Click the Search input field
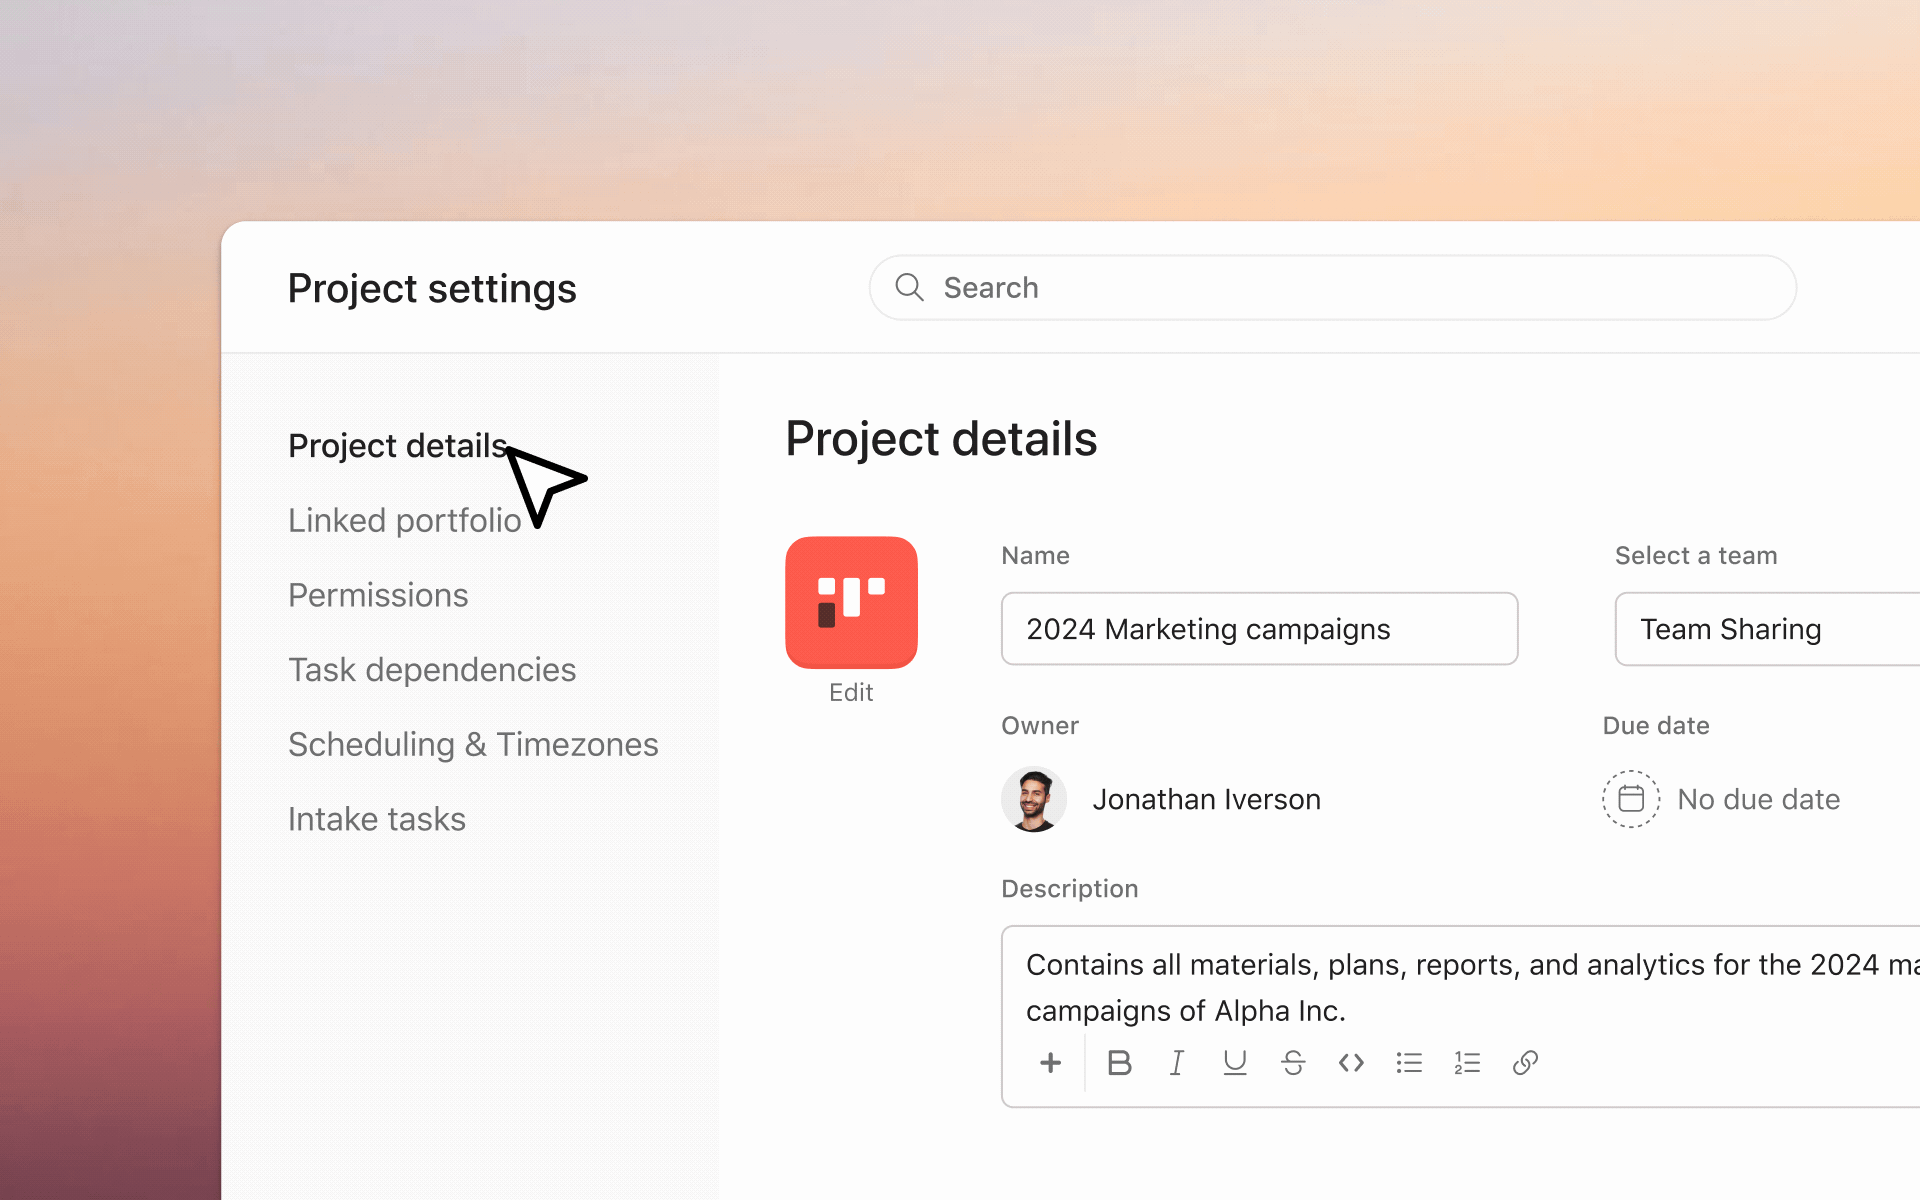Image resolution: width=1920 pixels, height=1200 pixels. [x=1332, y=287]
